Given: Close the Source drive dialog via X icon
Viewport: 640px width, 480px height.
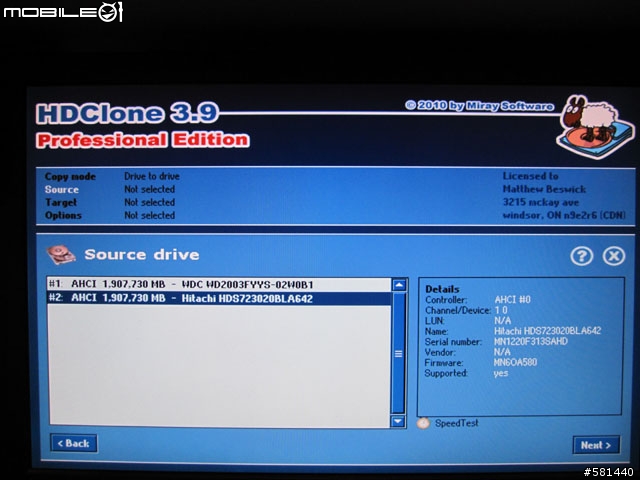Looking at the screenshot, I should [613, 256].
